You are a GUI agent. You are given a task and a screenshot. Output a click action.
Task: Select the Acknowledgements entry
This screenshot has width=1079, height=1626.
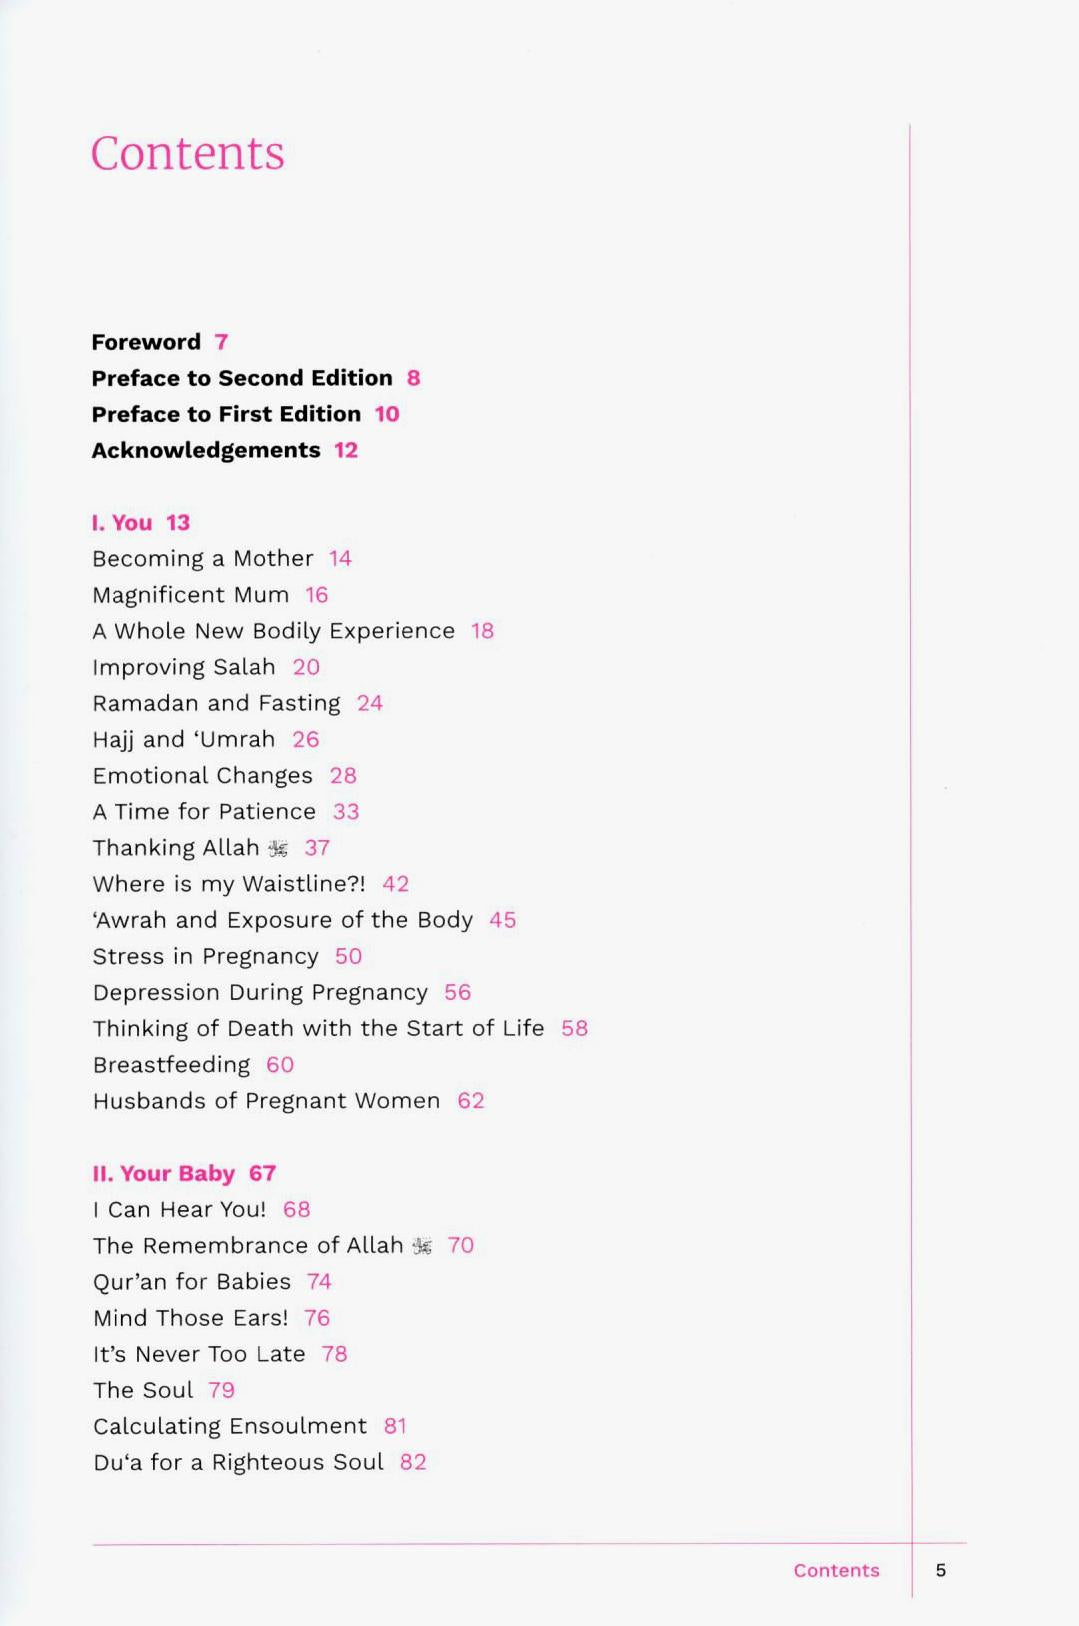(x=205, y=450)
